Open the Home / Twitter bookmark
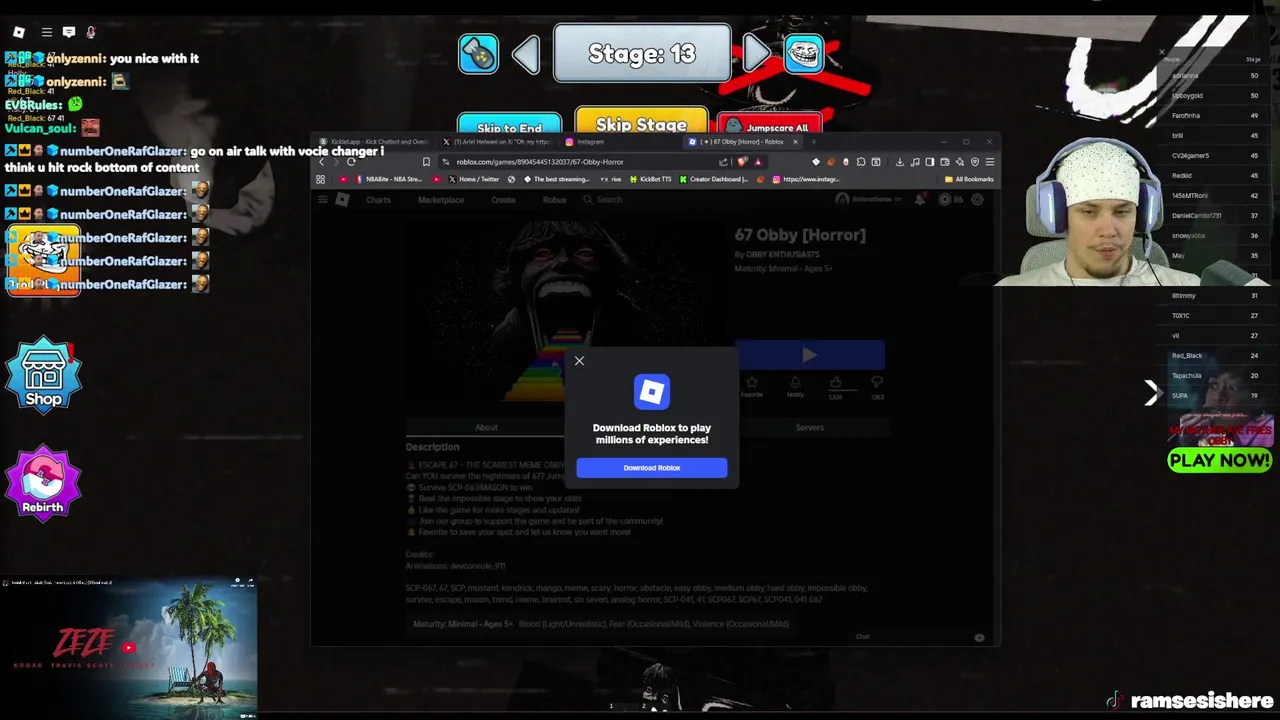Viewport: 1280px width, 720px height. click(473, 180)
